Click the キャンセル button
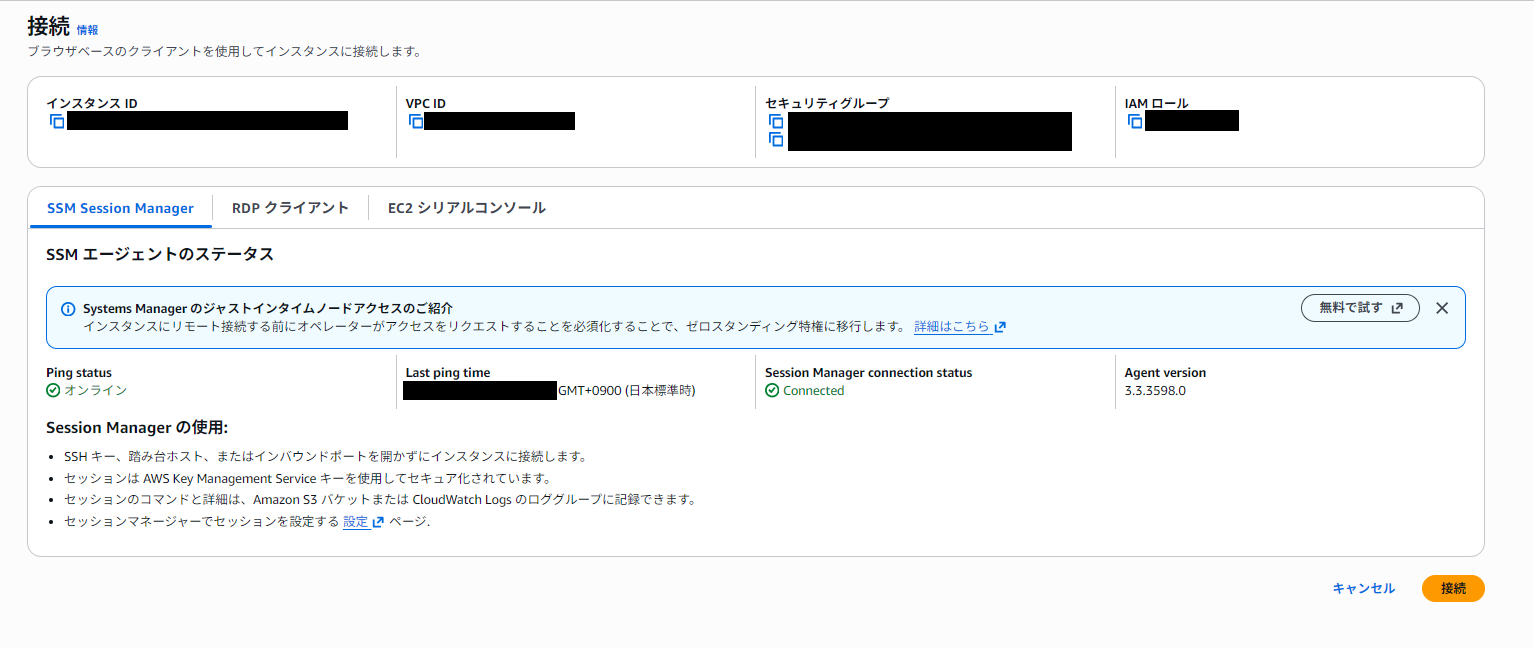Screen dimensions: 1534x648 [x=1363, y=589]
